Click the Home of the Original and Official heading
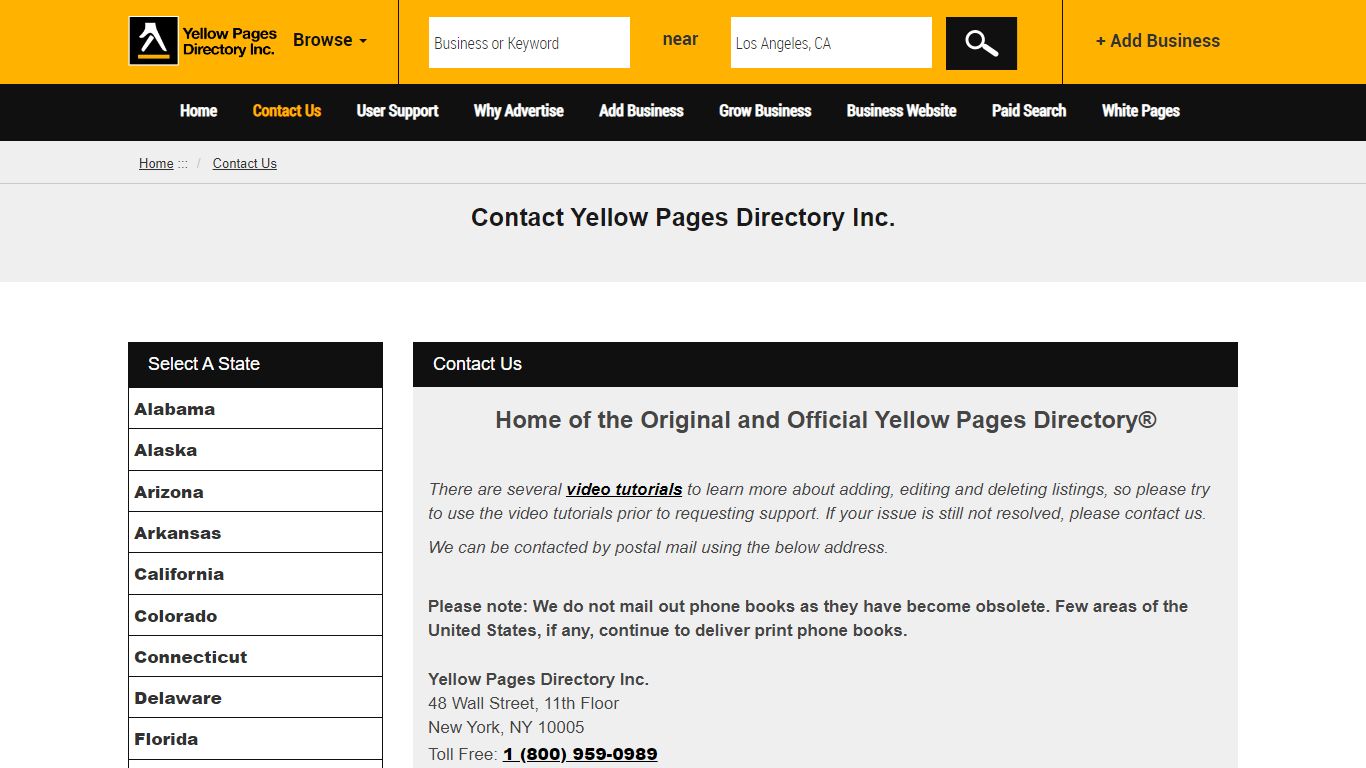The image size is (1366, 768). pos(826,420)
